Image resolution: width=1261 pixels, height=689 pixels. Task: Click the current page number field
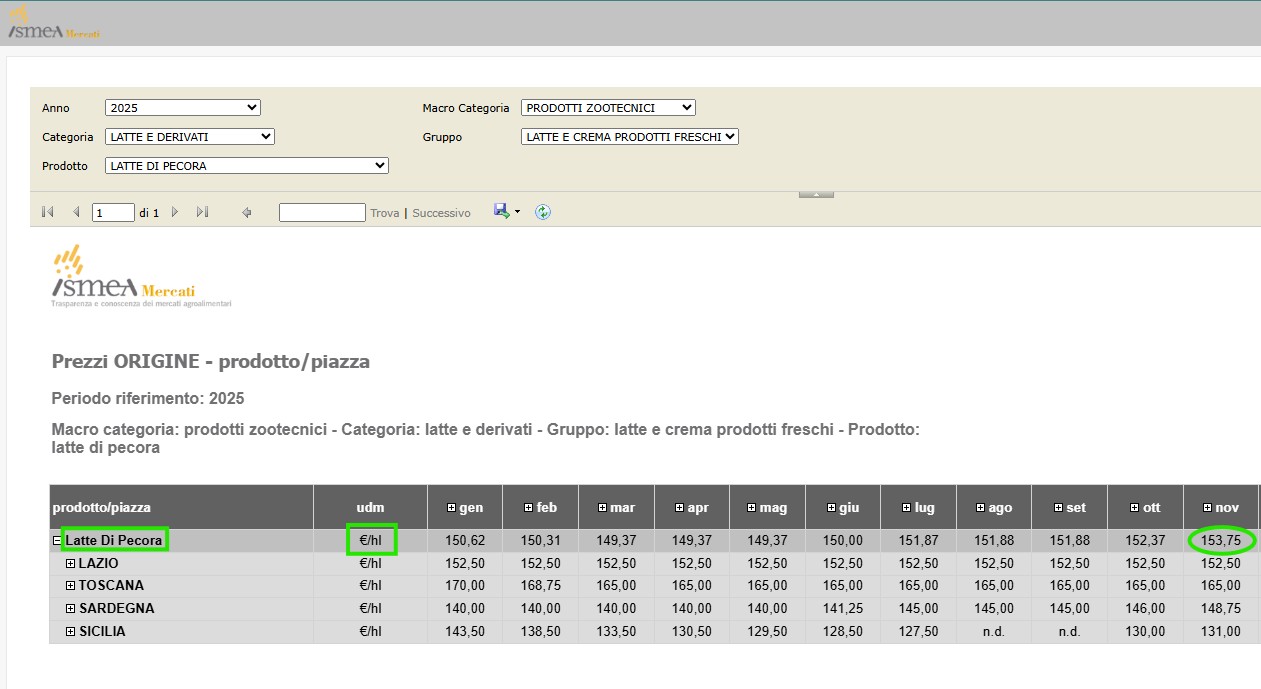pyautogui.click(x=113, y=212)
